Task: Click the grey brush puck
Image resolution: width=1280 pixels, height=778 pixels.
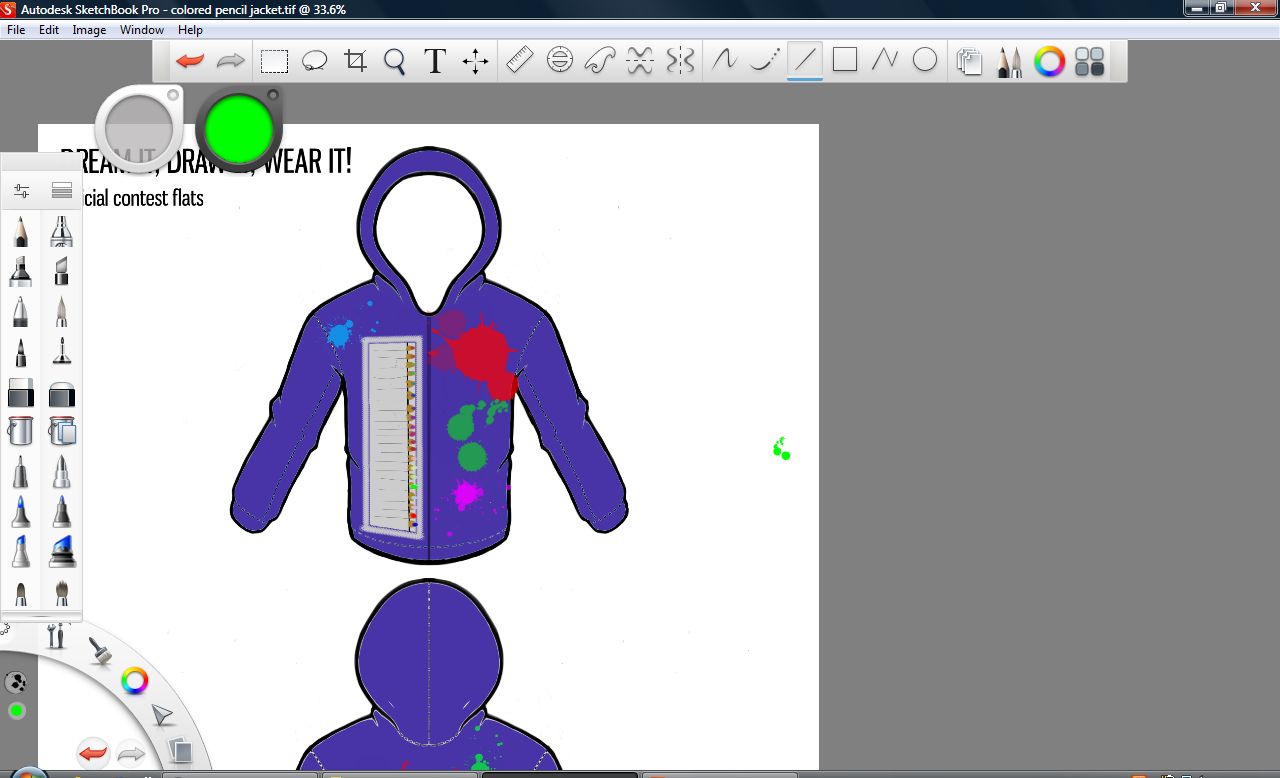Action: pos(139,128)
